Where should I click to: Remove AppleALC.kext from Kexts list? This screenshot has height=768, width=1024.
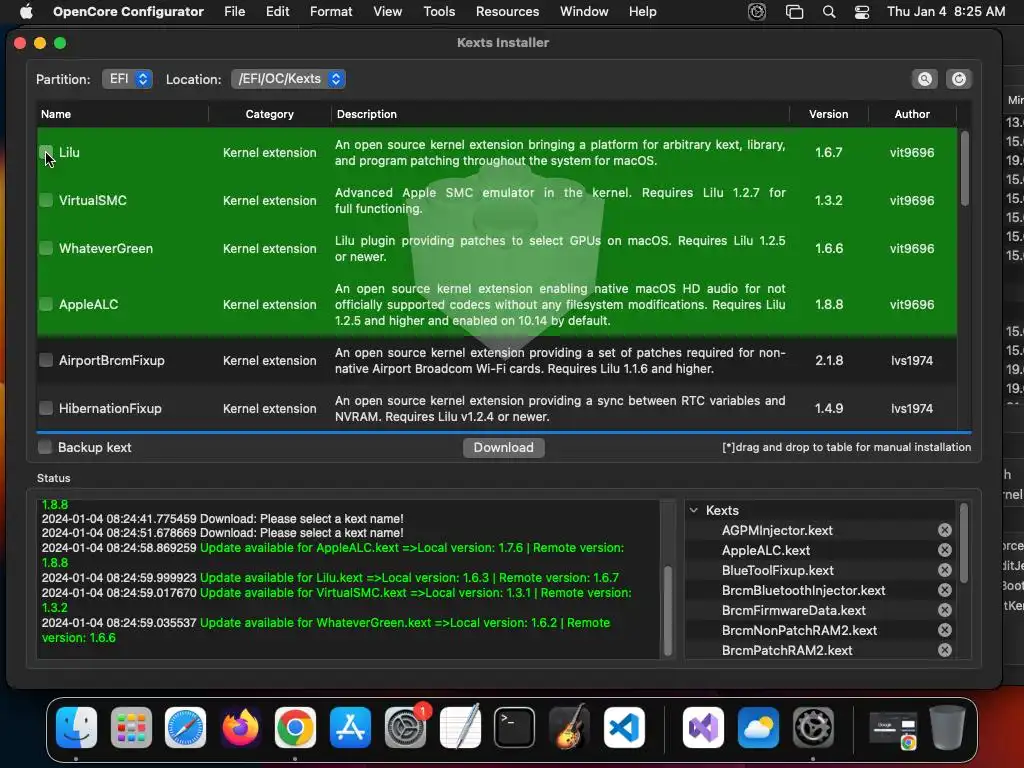944,551
